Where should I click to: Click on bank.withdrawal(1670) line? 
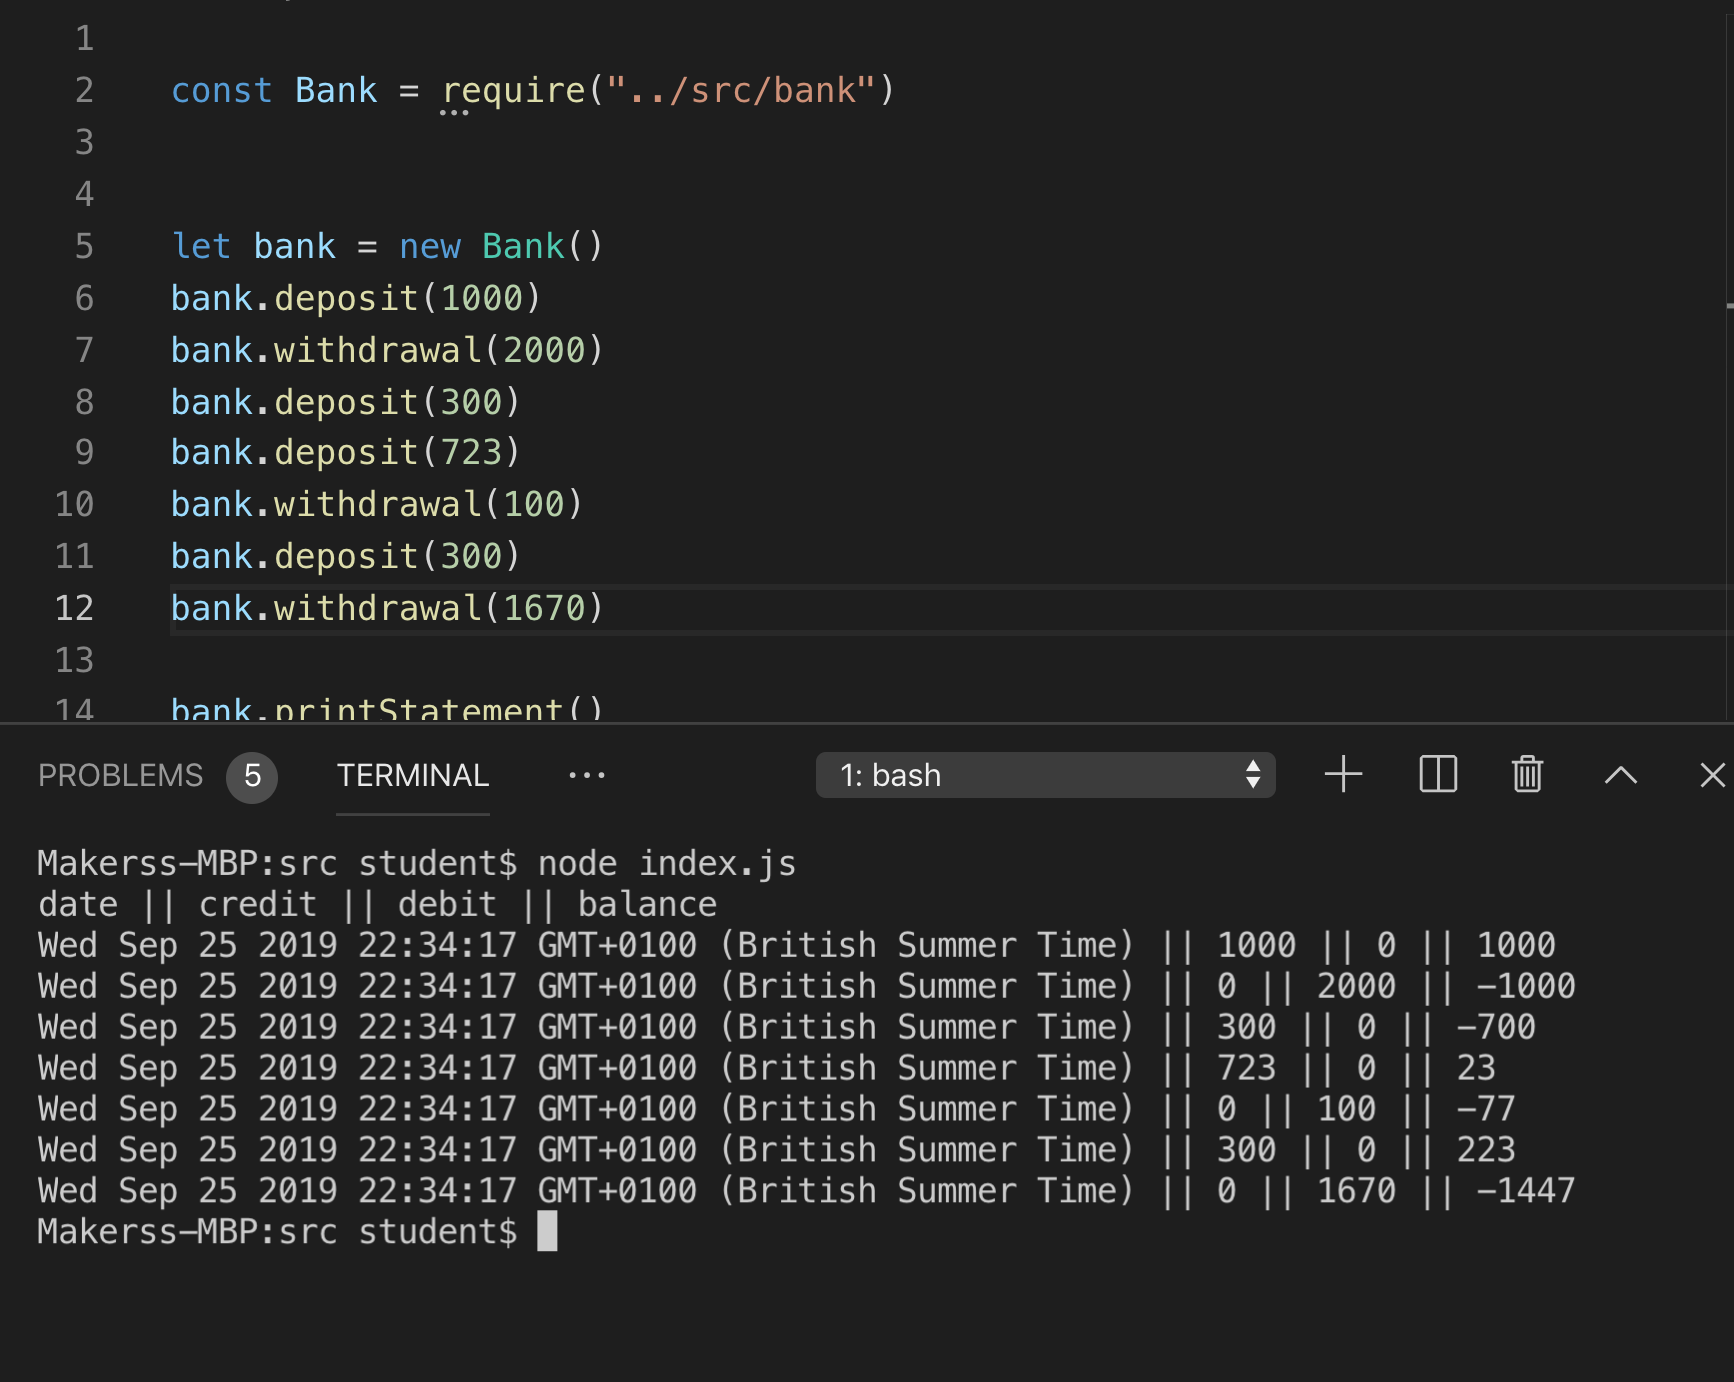pos(387,608)
